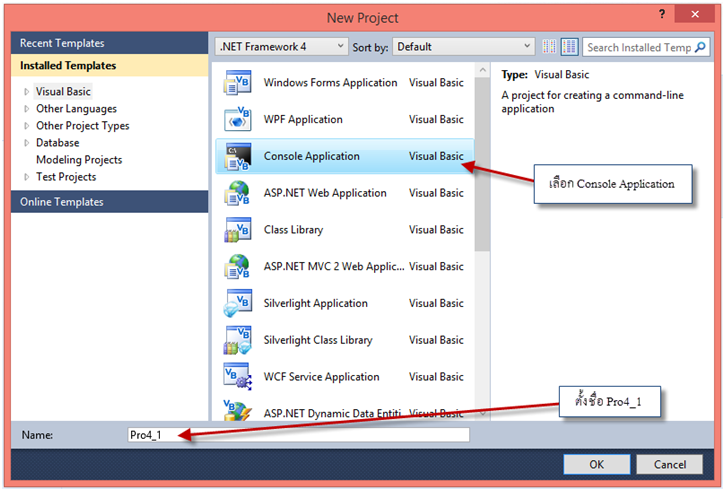This screenshot has width=726, height=491.
Task: Switch to medium icons view
Action: point(570,47)
